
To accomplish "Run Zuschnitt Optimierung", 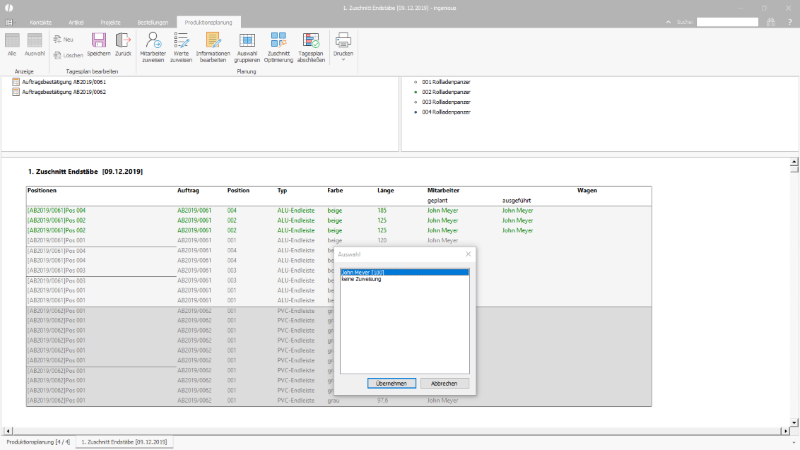I will [279, 47].
